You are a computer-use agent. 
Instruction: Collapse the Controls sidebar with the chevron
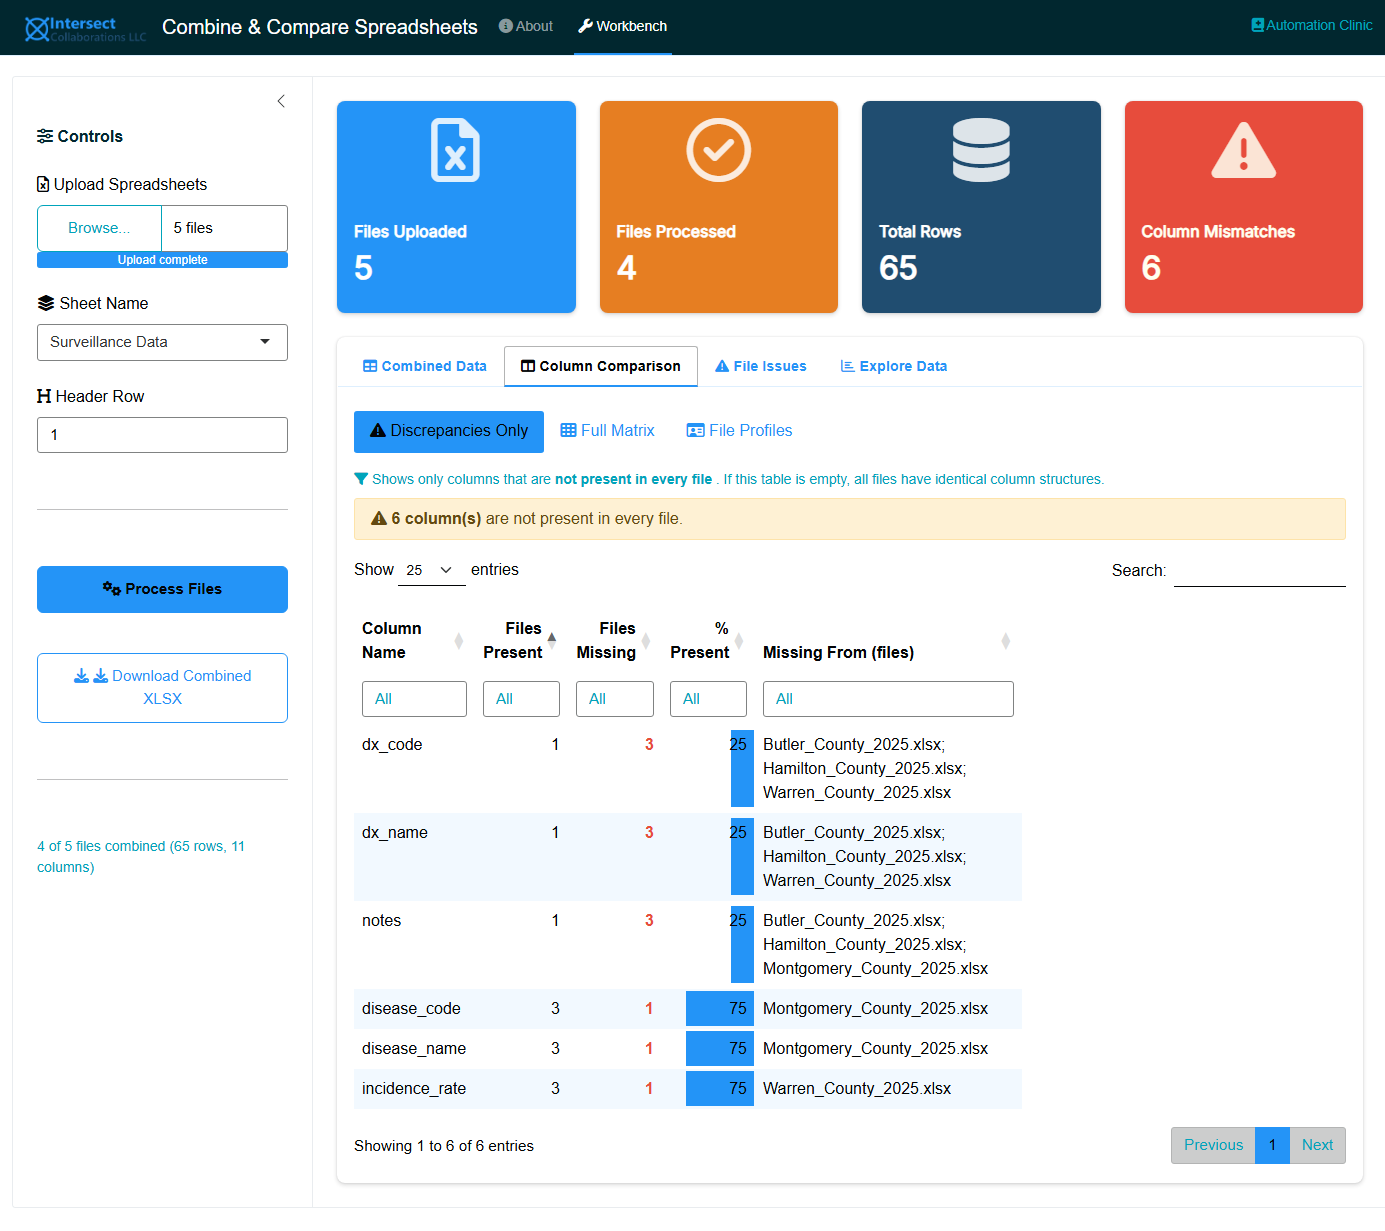point(281,101)
